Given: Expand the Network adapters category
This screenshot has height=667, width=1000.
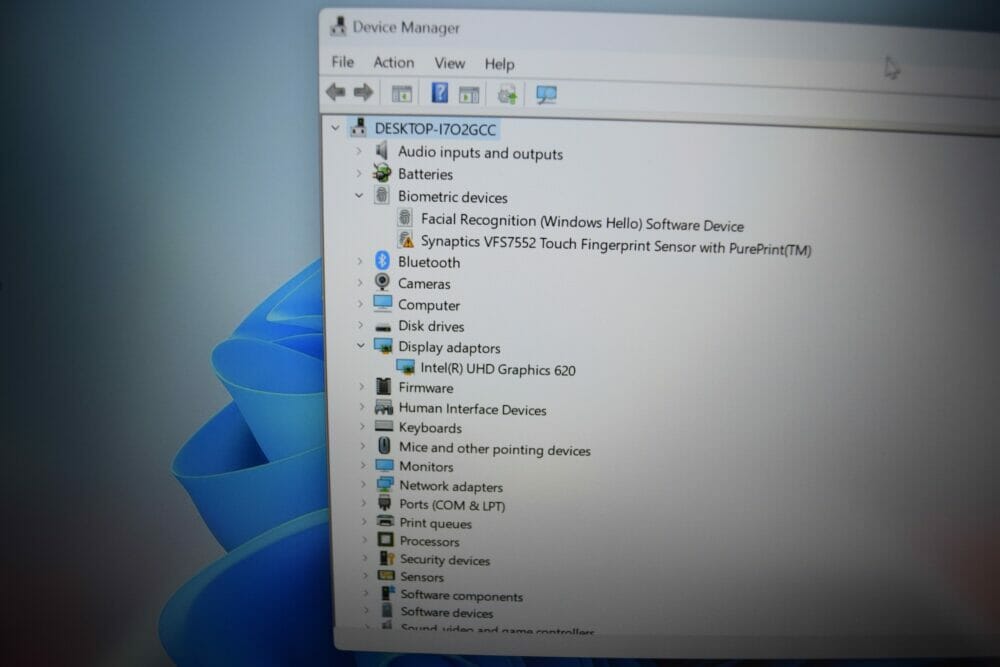Looking at the screenshot, I should pos(363,485).
